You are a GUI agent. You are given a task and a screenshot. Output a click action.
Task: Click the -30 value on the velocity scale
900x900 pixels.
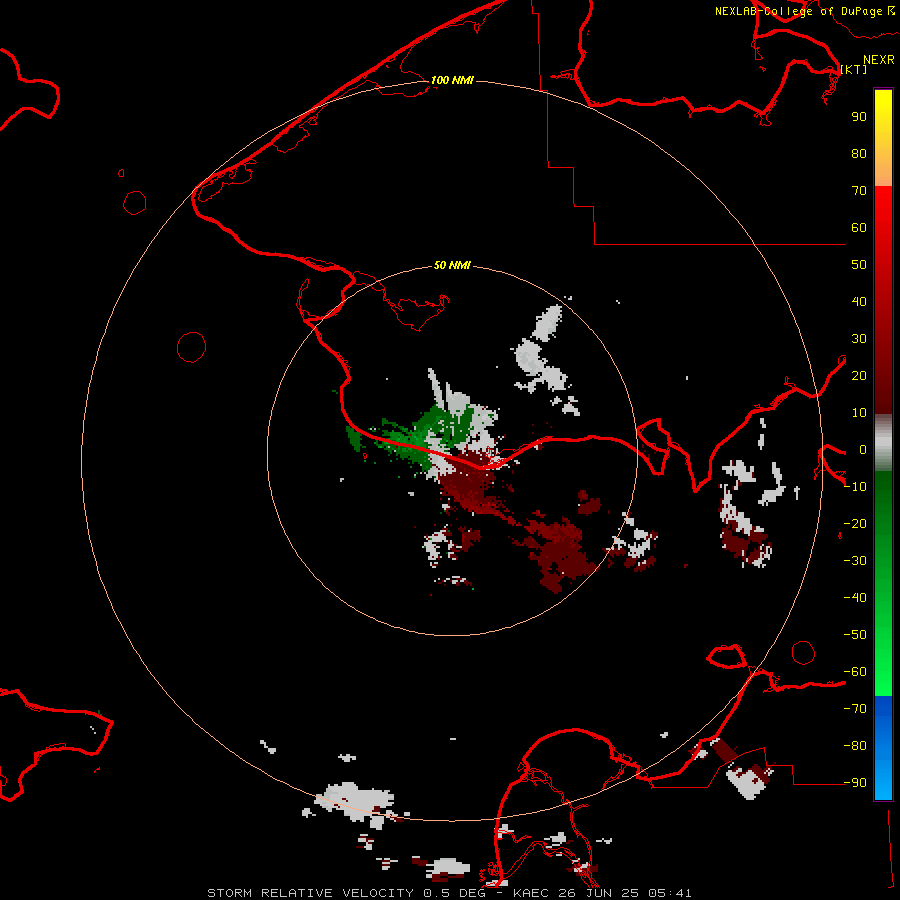coord(855,561)
